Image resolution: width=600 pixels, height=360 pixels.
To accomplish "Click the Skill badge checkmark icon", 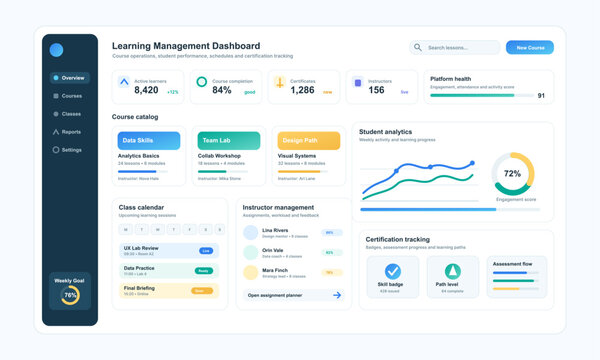I will pos(393,271).
